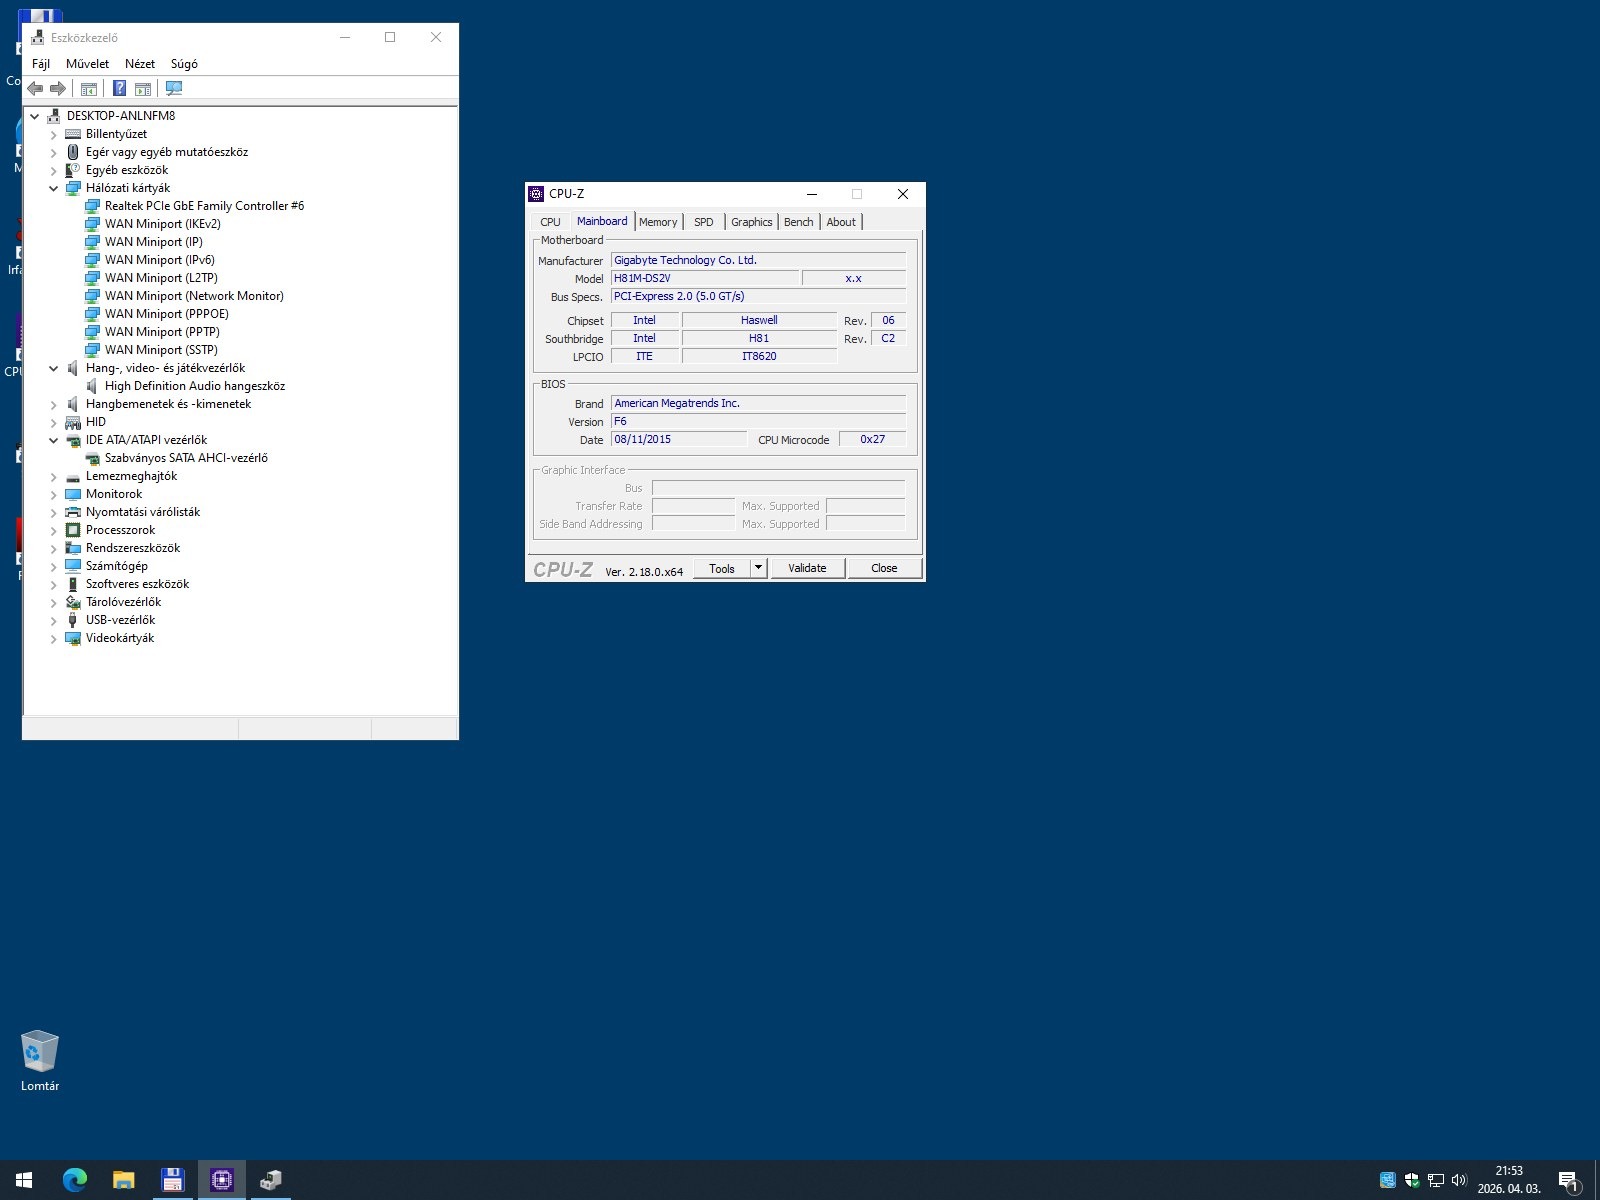Click the CPU-Z title bar icon

tap(536, 194)
